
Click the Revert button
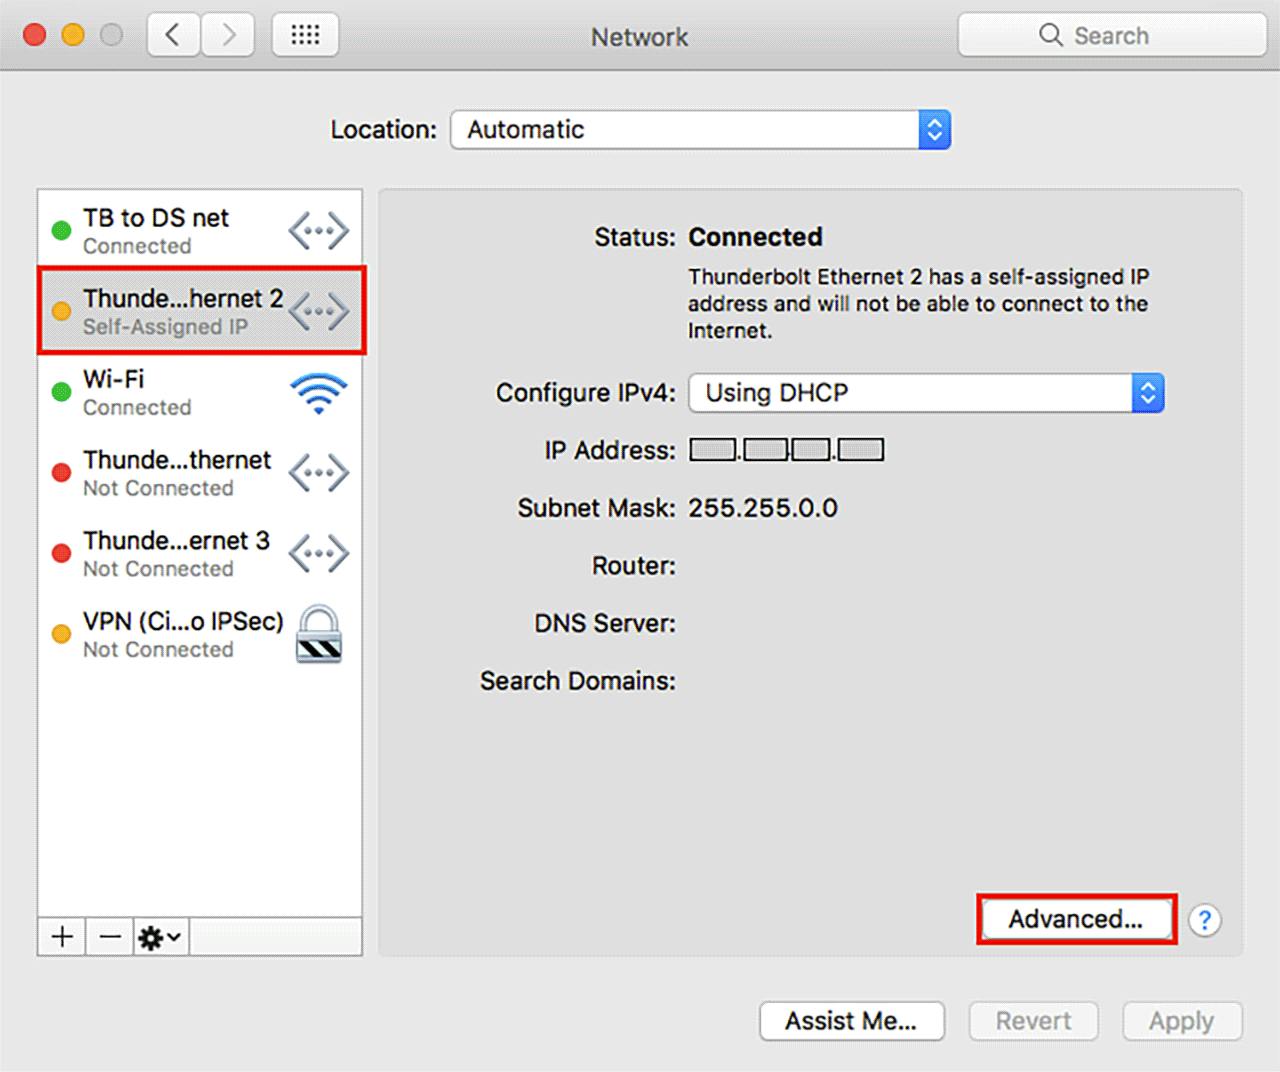1033,1021
